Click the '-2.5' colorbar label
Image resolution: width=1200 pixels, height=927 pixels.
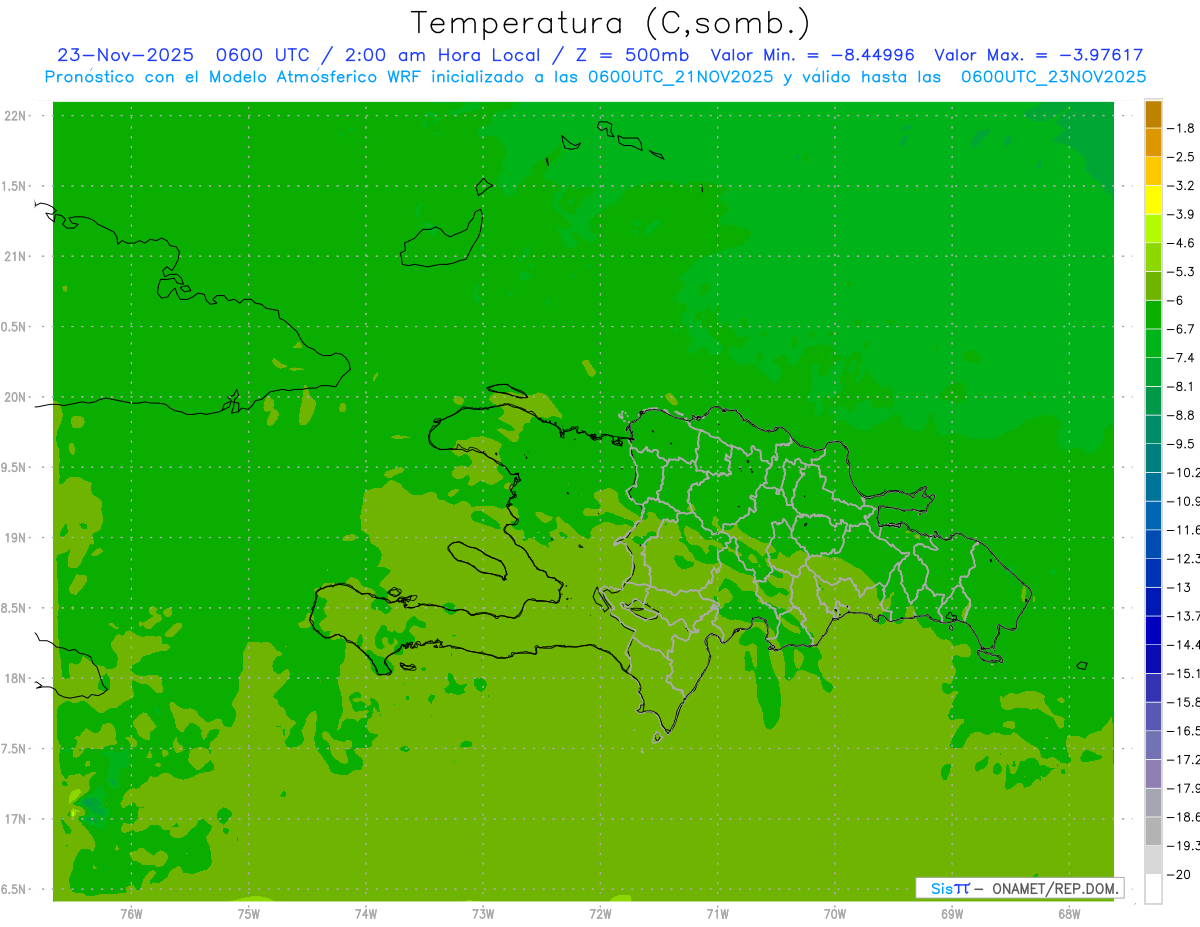click(1182, 157)
